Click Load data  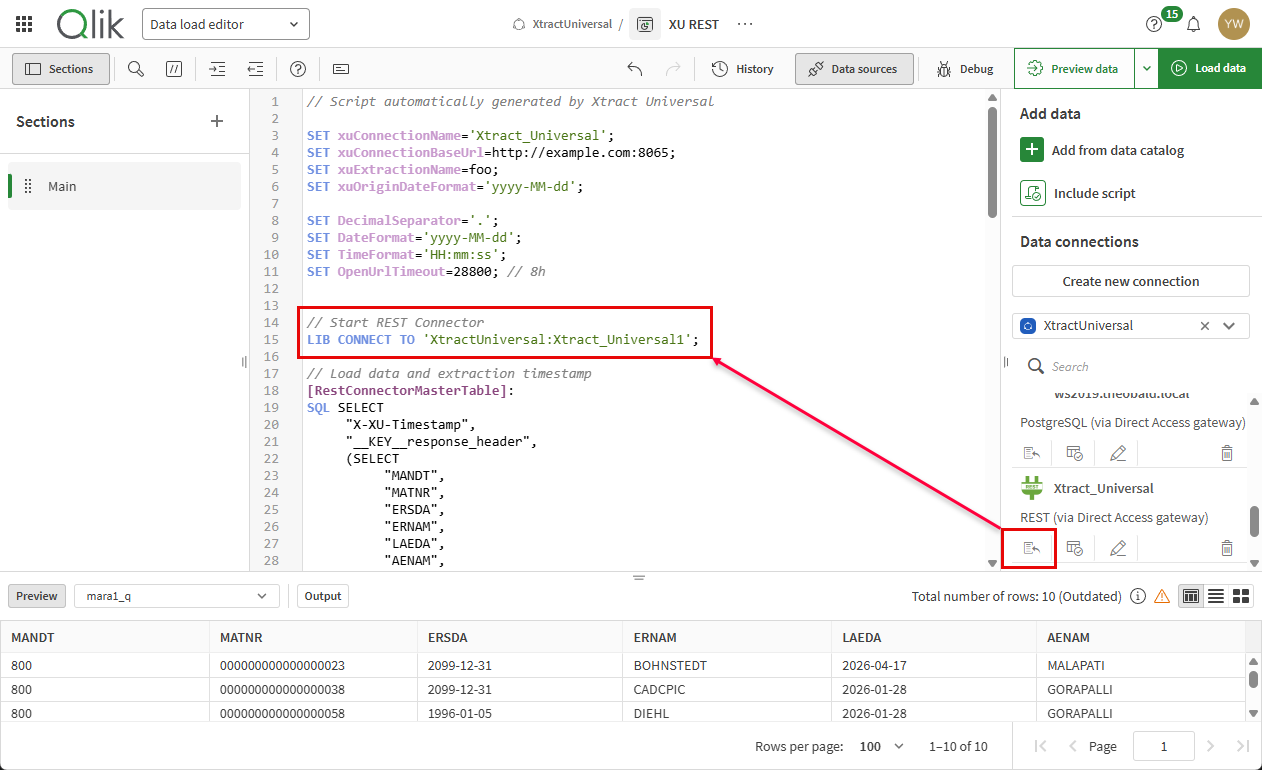tap(1209, 68)
